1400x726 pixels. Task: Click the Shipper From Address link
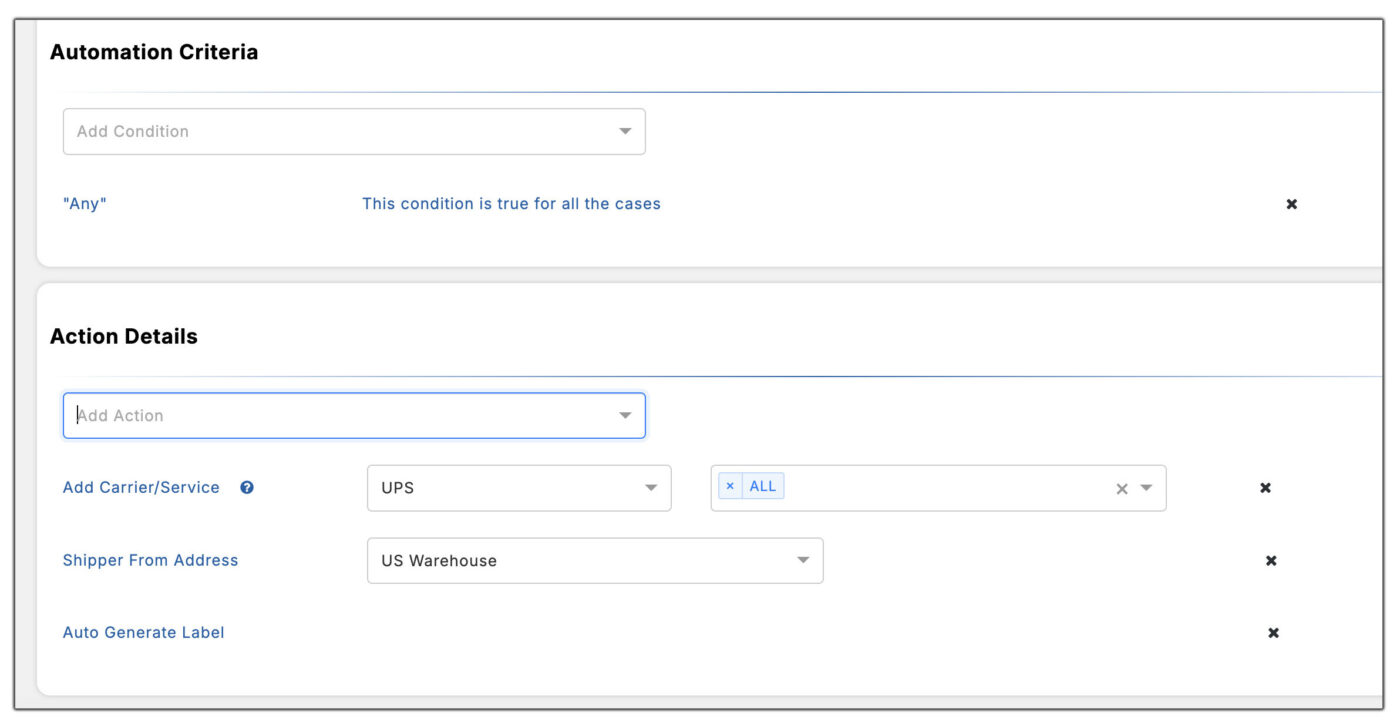point(150,560)
